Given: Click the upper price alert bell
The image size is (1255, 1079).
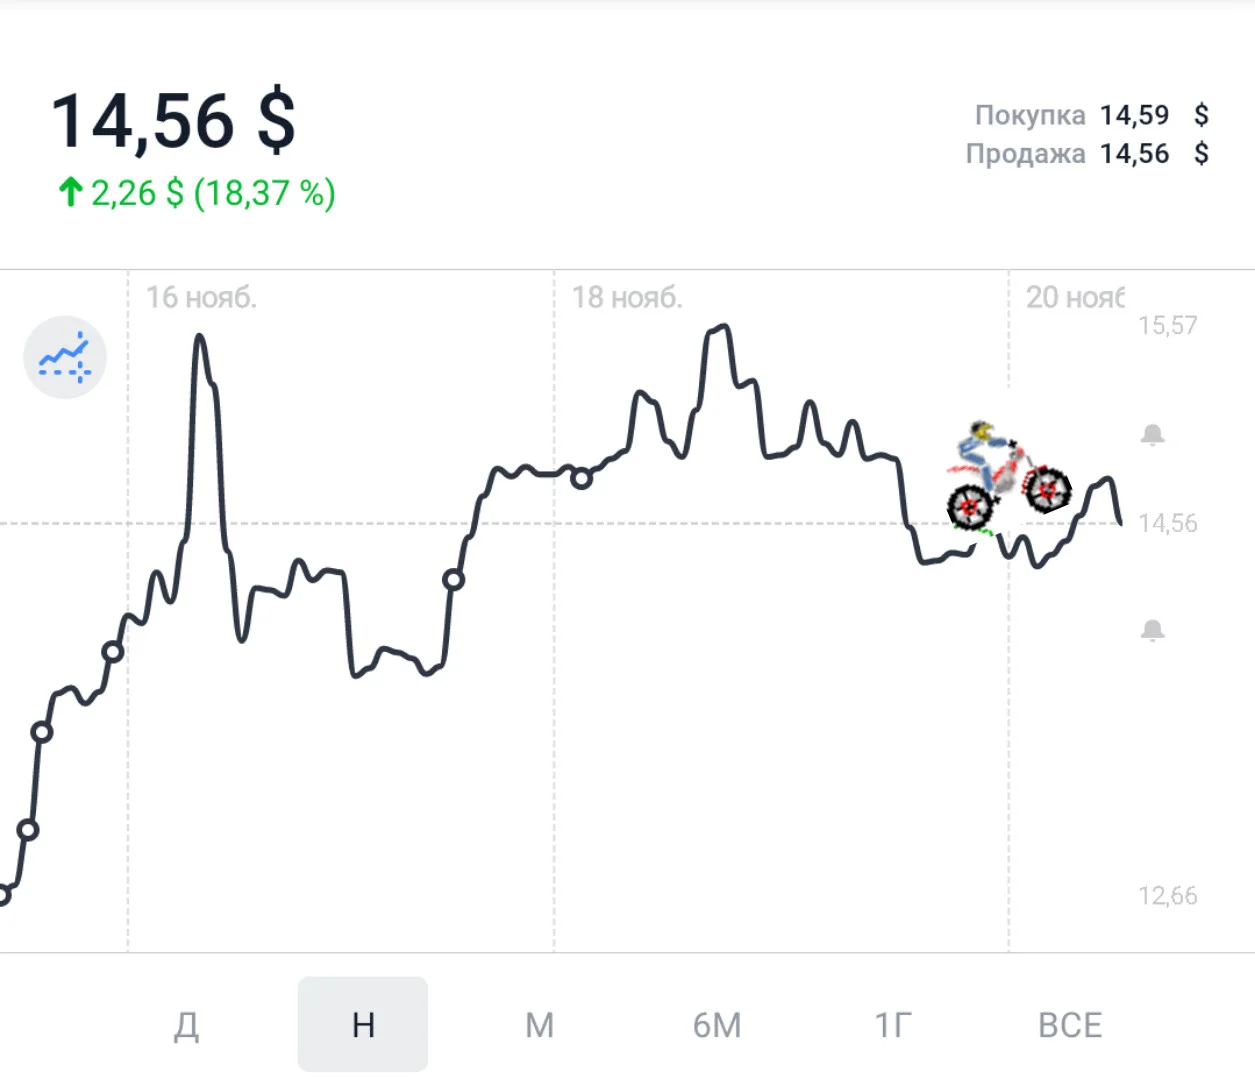Looking at the screenshot, I should [1153, 435].
